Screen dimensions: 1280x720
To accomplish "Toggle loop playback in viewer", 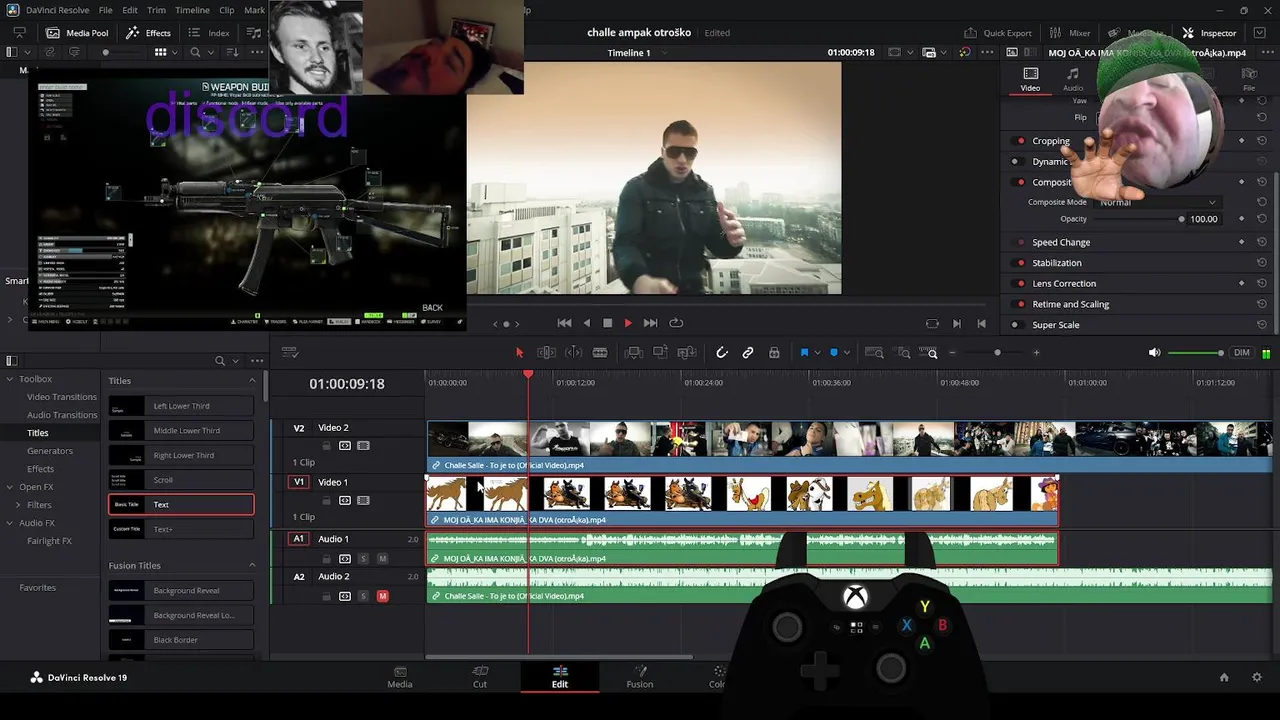I will (x=676, y=323).
